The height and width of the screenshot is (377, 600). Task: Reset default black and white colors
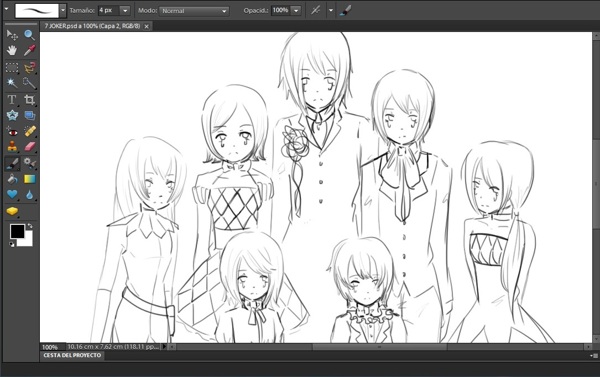[12, 244]
